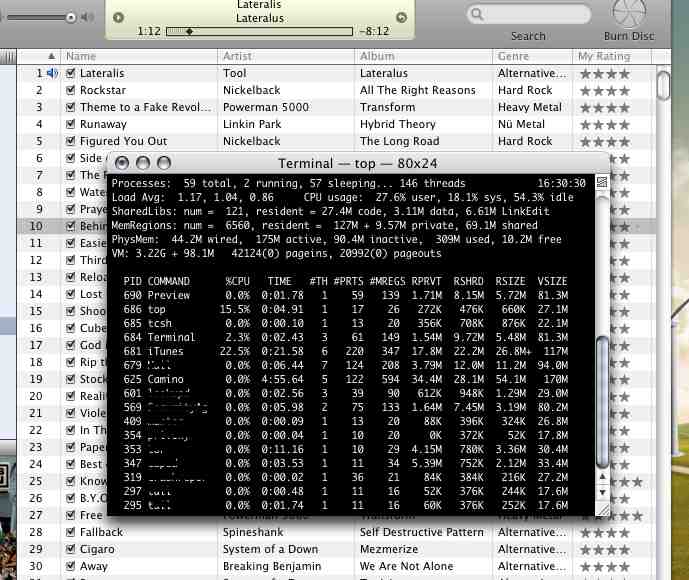This screenshot has height=580, width=689.
Task: Click the right arrow in iTunes display
Action: [402, 17]
